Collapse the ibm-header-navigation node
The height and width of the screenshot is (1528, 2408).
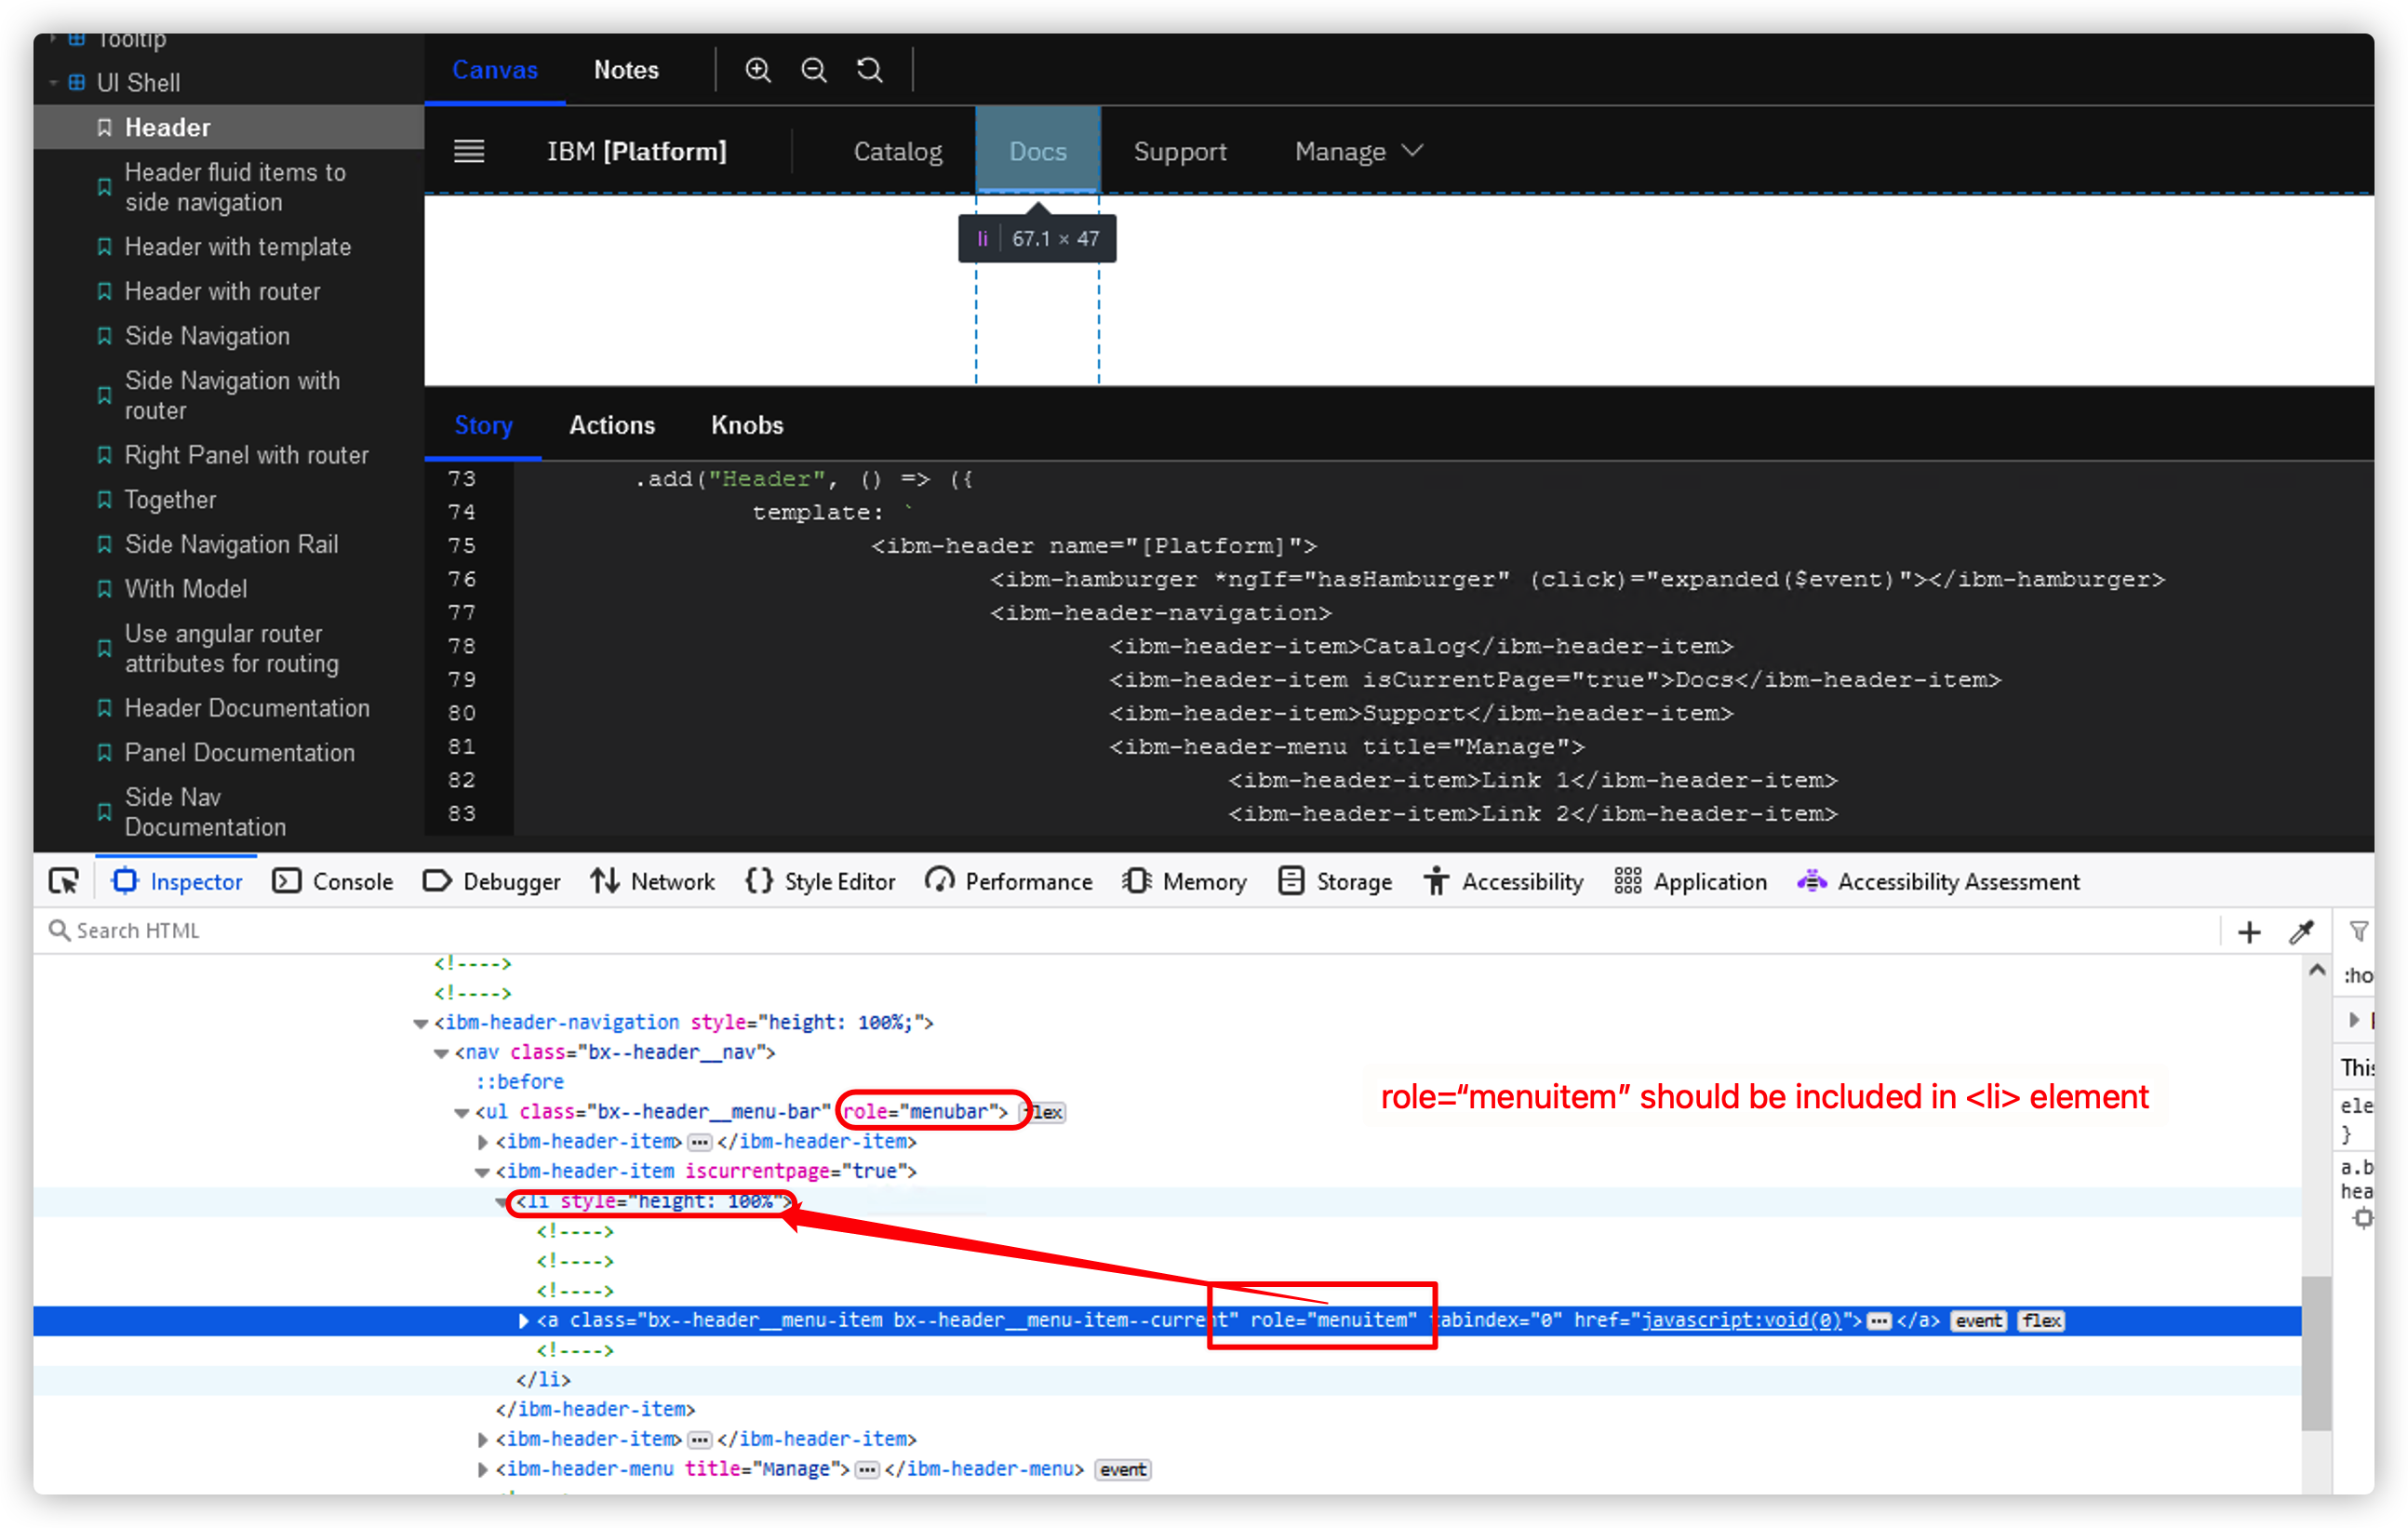tap(421, 1022)
